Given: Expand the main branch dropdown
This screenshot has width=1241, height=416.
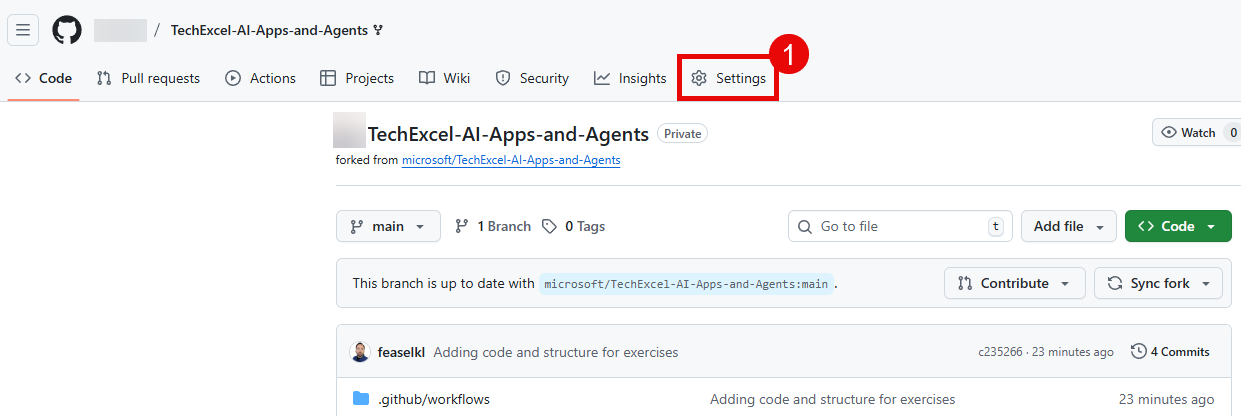Looking at the screenshot, I should click(x=388, y=226).
